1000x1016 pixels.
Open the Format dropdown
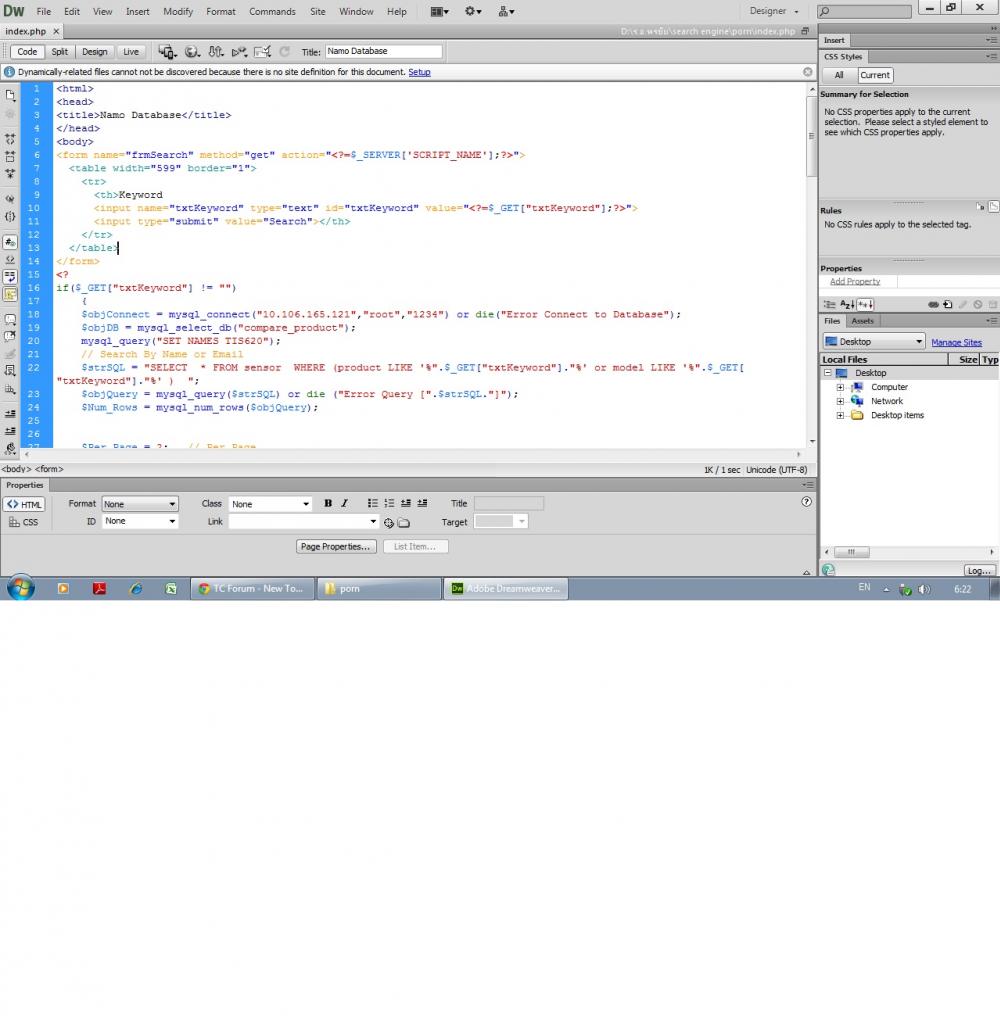139,503
